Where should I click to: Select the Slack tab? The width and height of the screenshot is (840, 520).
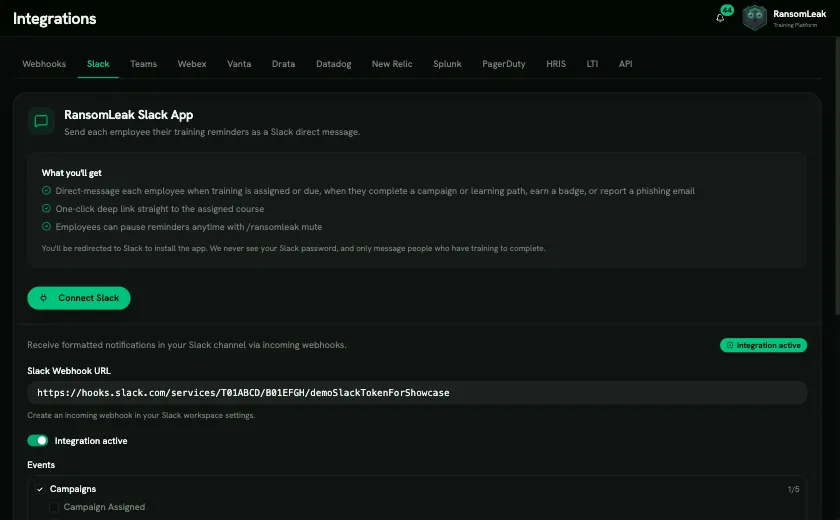coord(98,64)
